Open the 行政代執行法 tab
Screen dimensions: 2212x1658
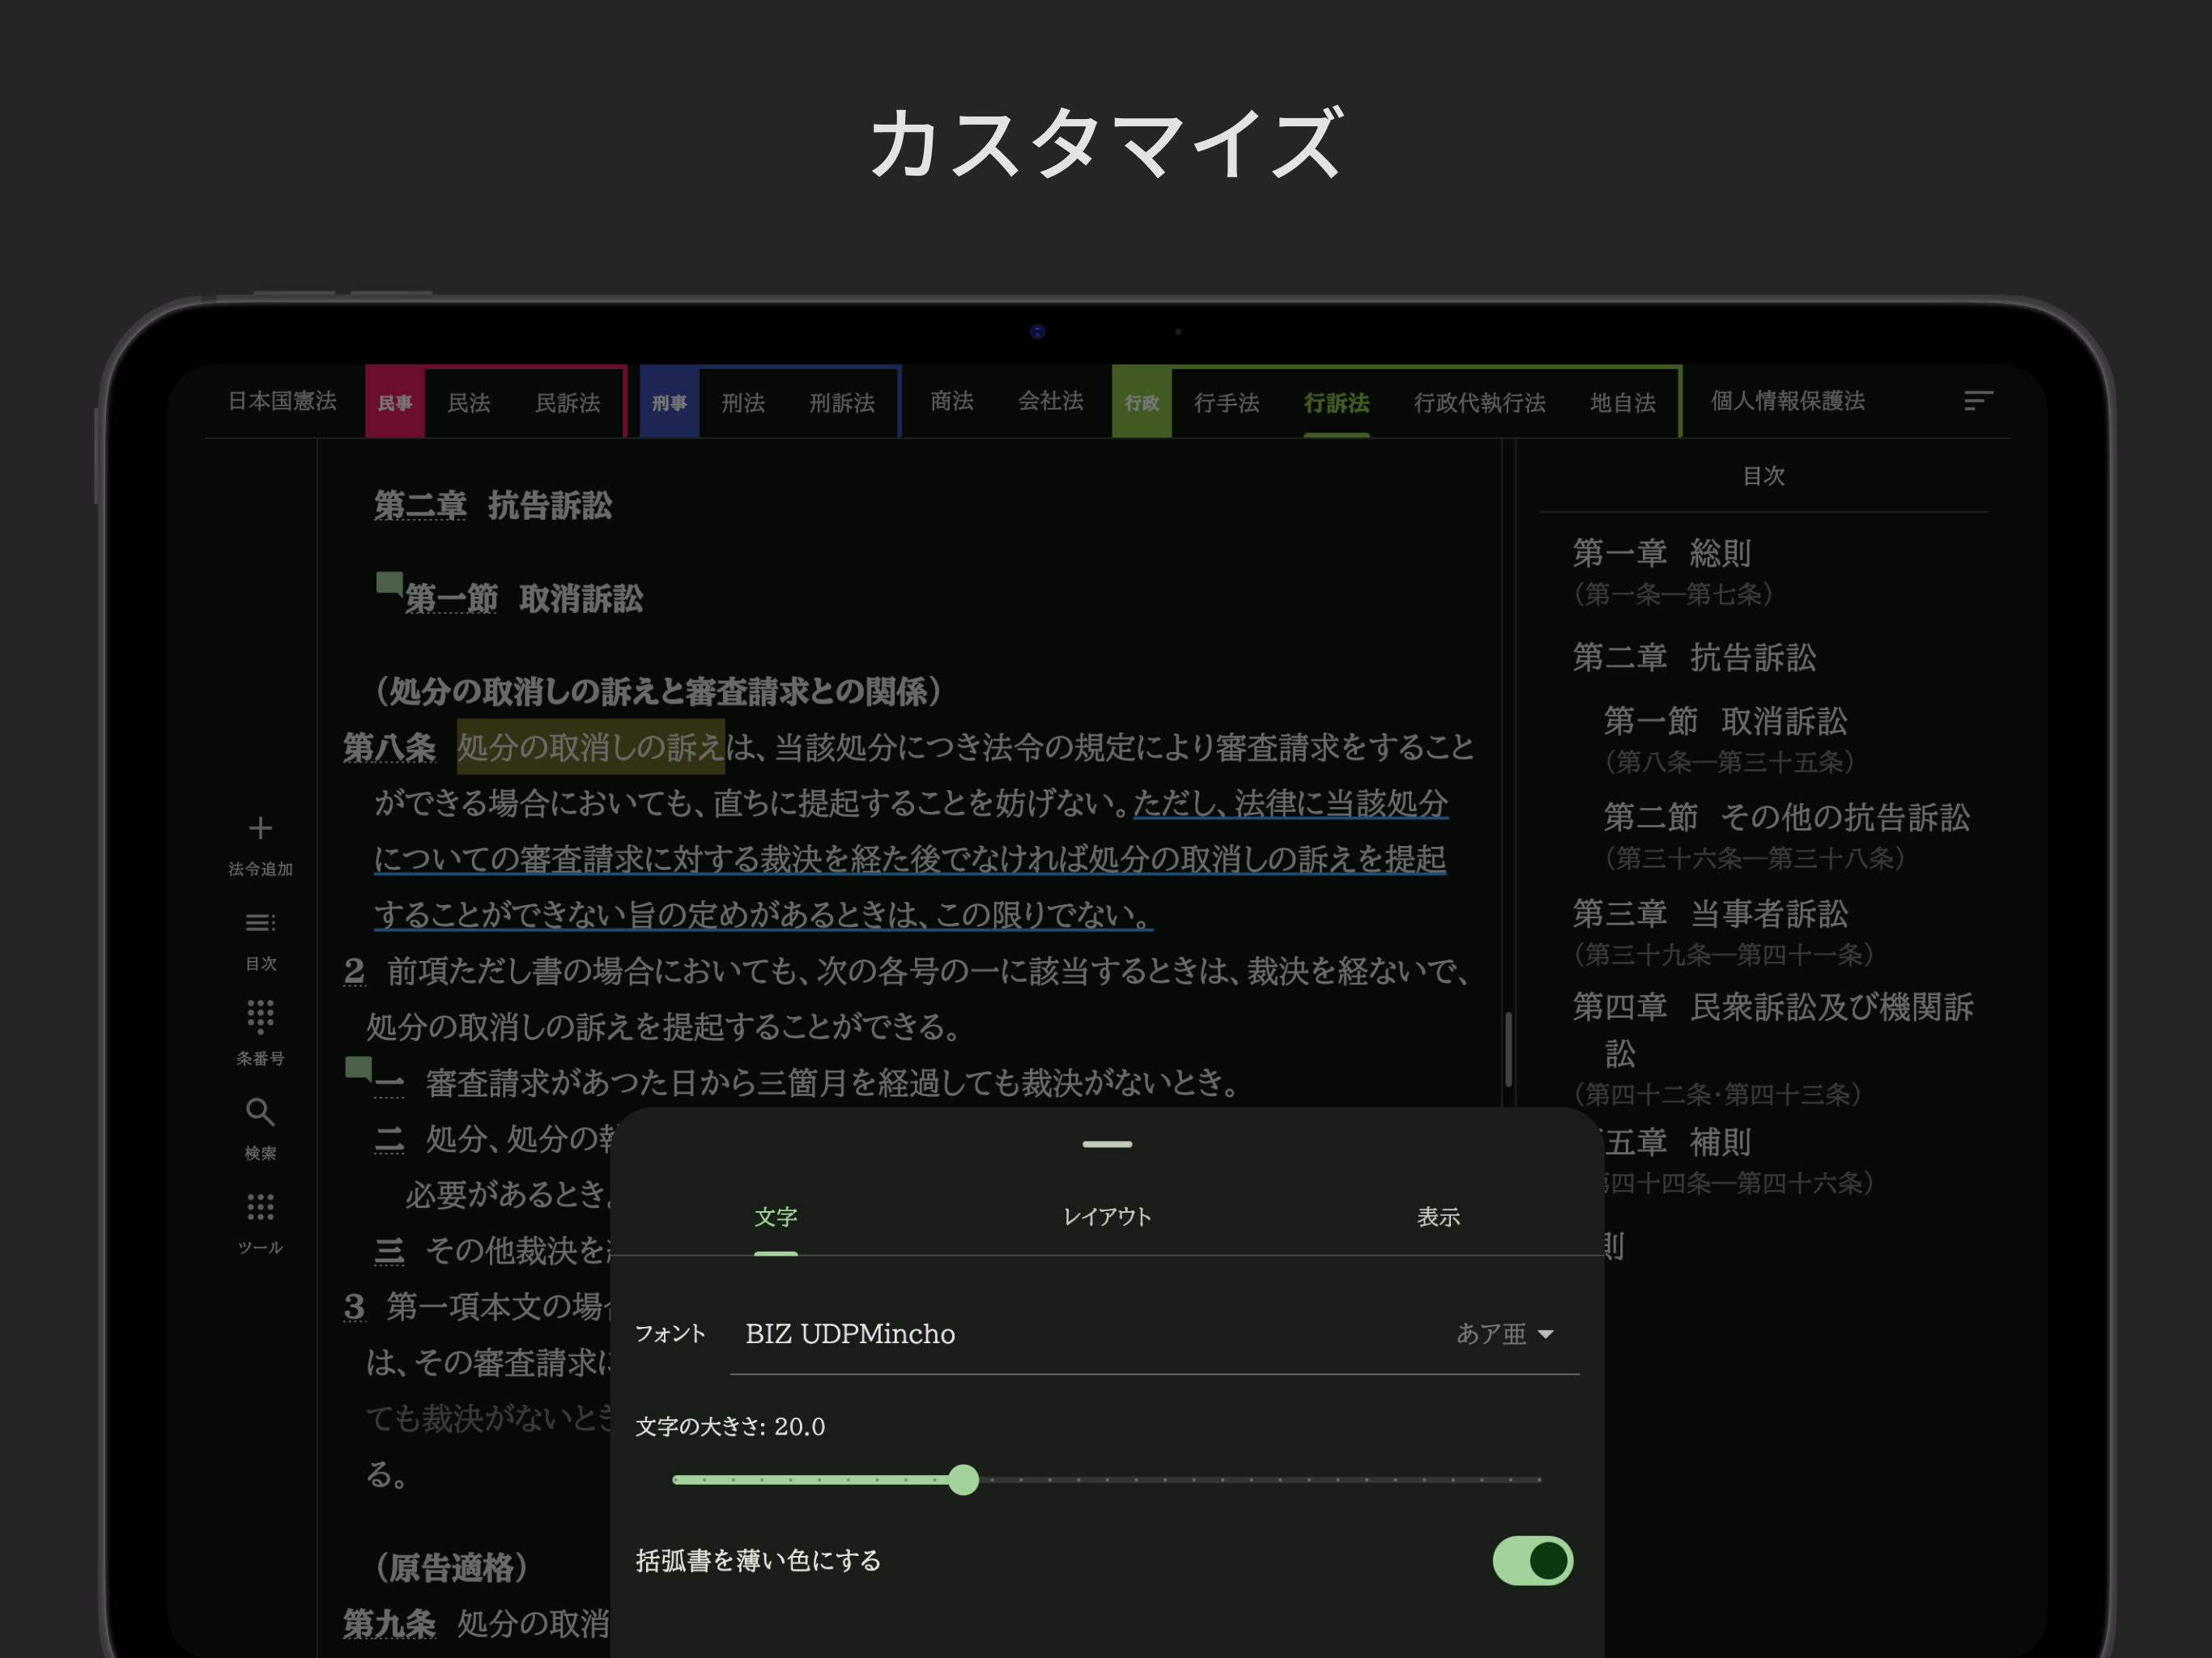pyautogui.click(x=1479, y=403)
